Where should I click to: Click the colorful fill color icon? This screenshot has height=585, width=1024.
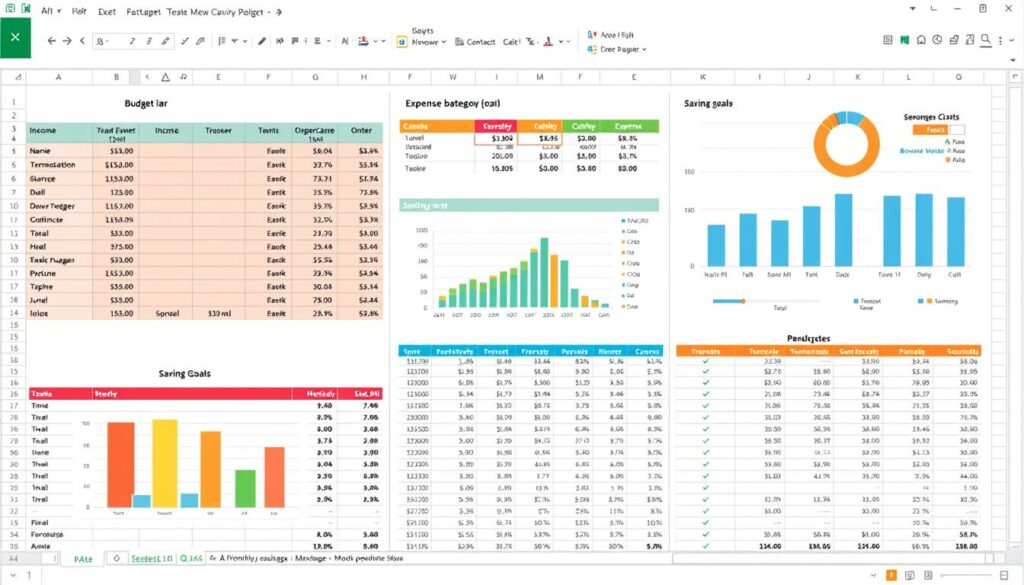[364, 41]
